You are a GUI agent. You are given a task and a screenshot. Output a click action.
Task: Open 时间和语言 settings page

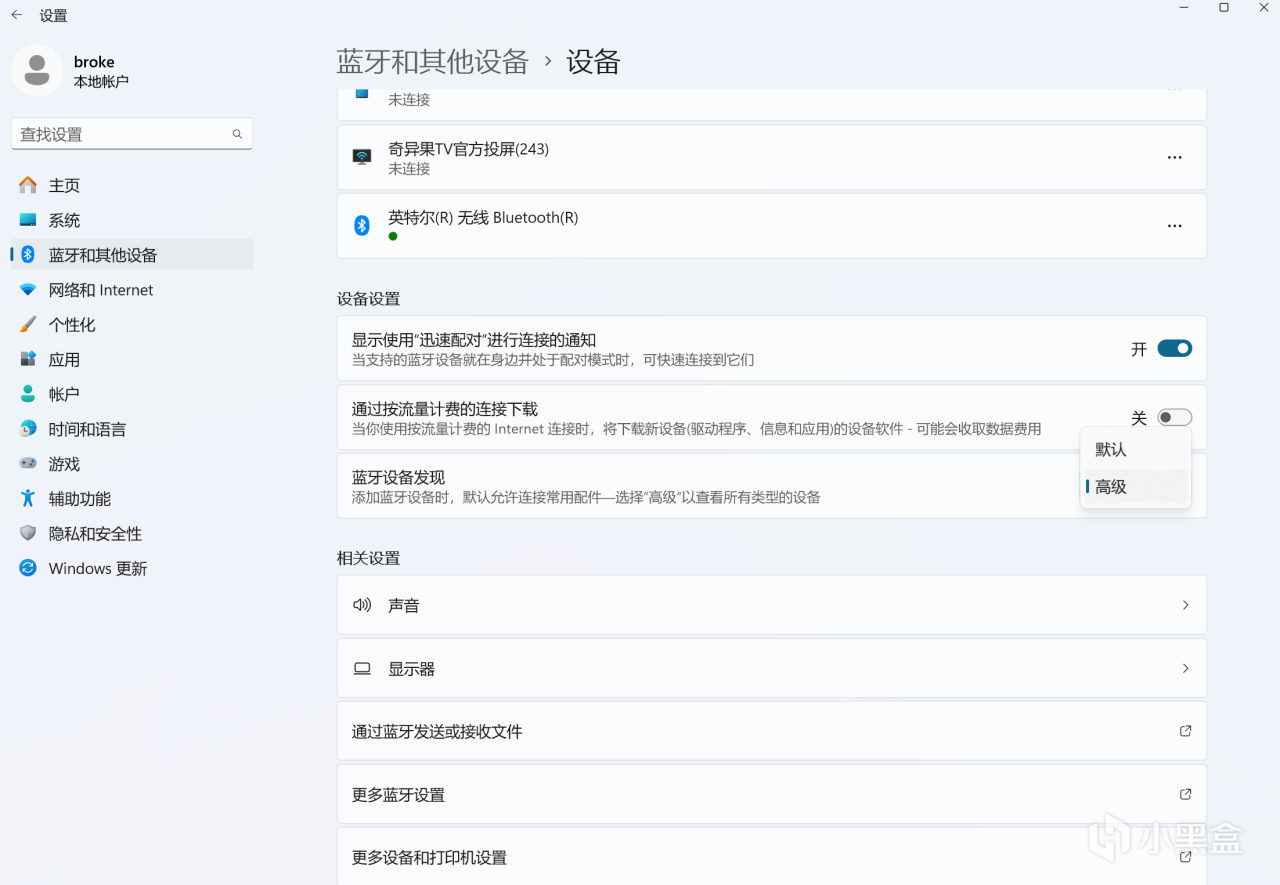[132, 429]
